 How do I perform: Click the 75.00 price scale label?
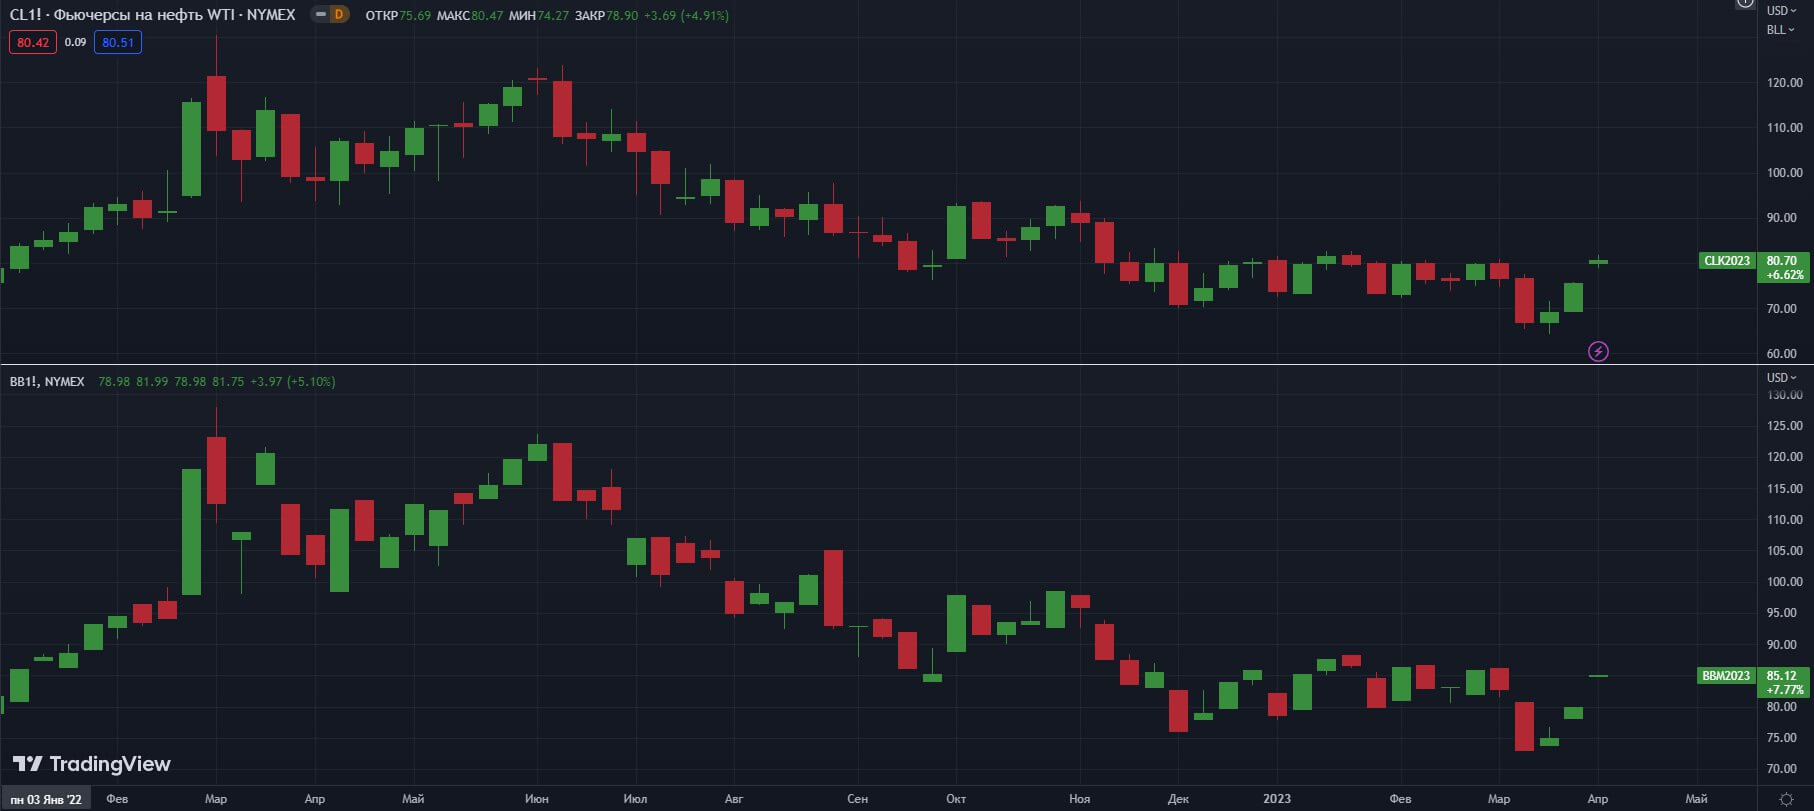pyautogui.click(x=1782, y=738)
